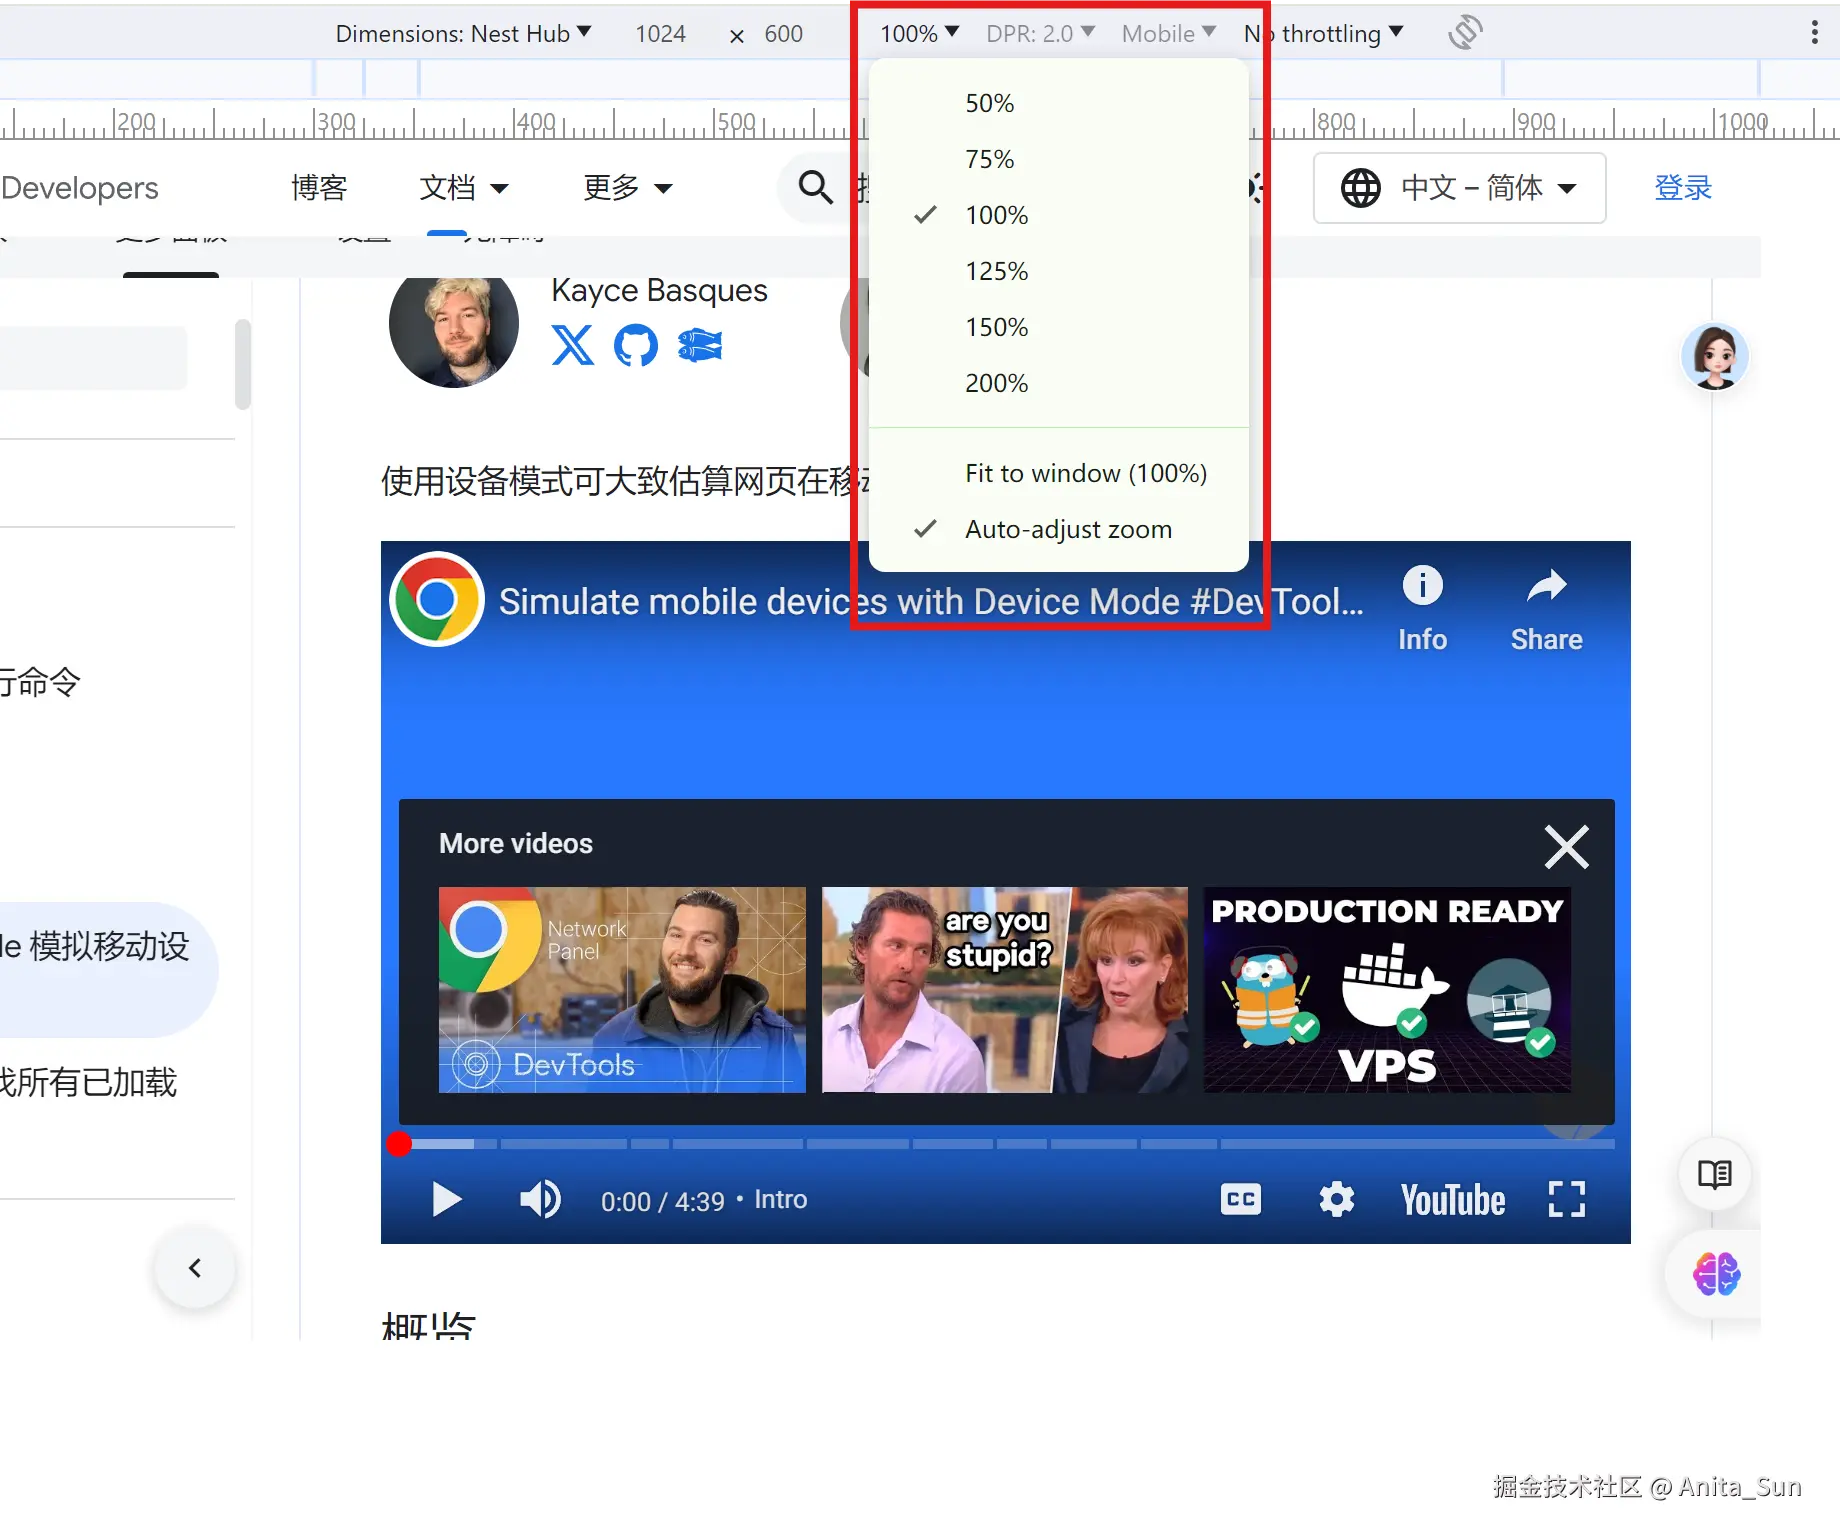Open the Dimensions: Nest Hub dropdown
The height and width of the screenshot is (1538, 1840).
pyautogui.click(x=463, y=33)
